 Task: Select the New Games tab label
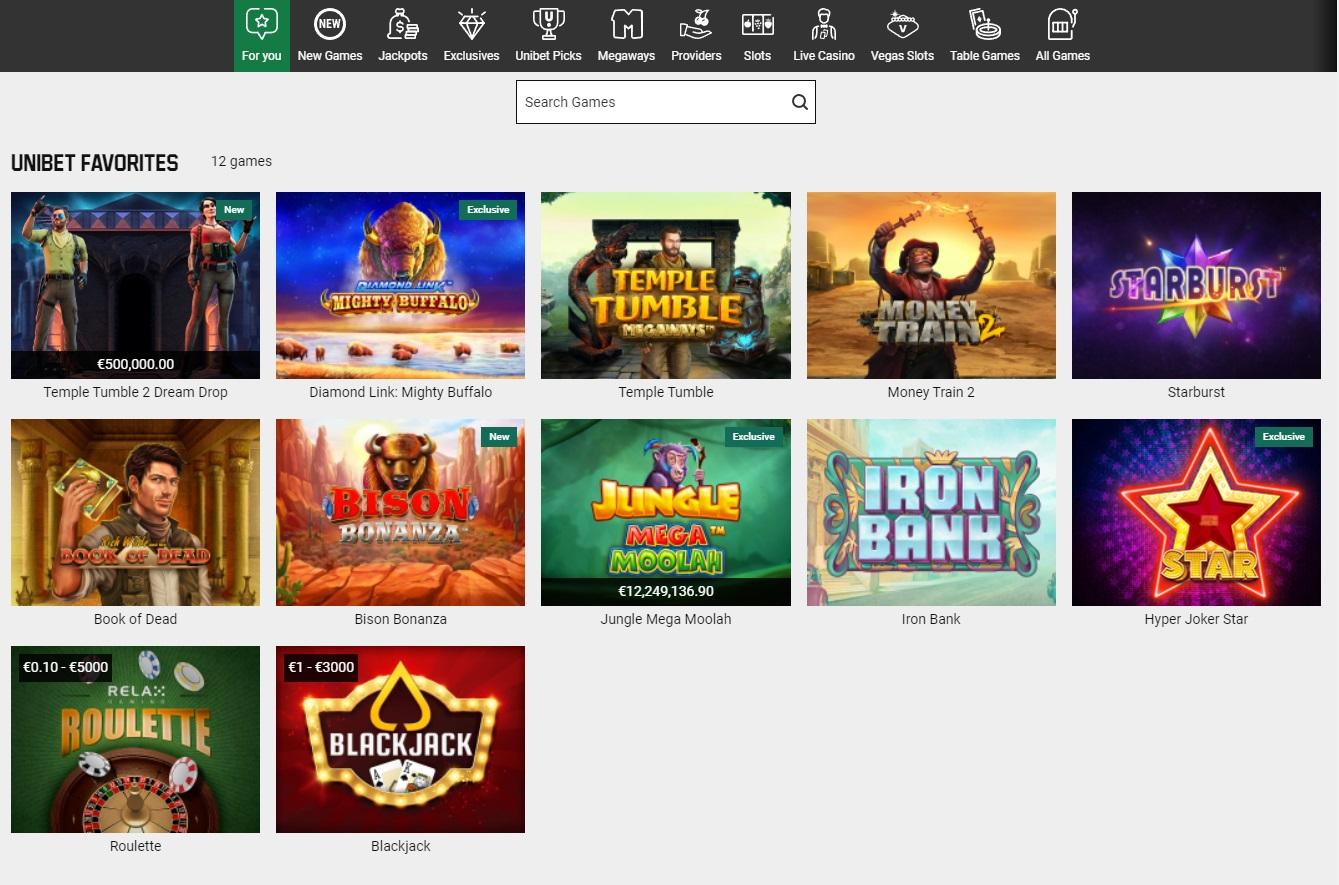(x=330, y=56)
